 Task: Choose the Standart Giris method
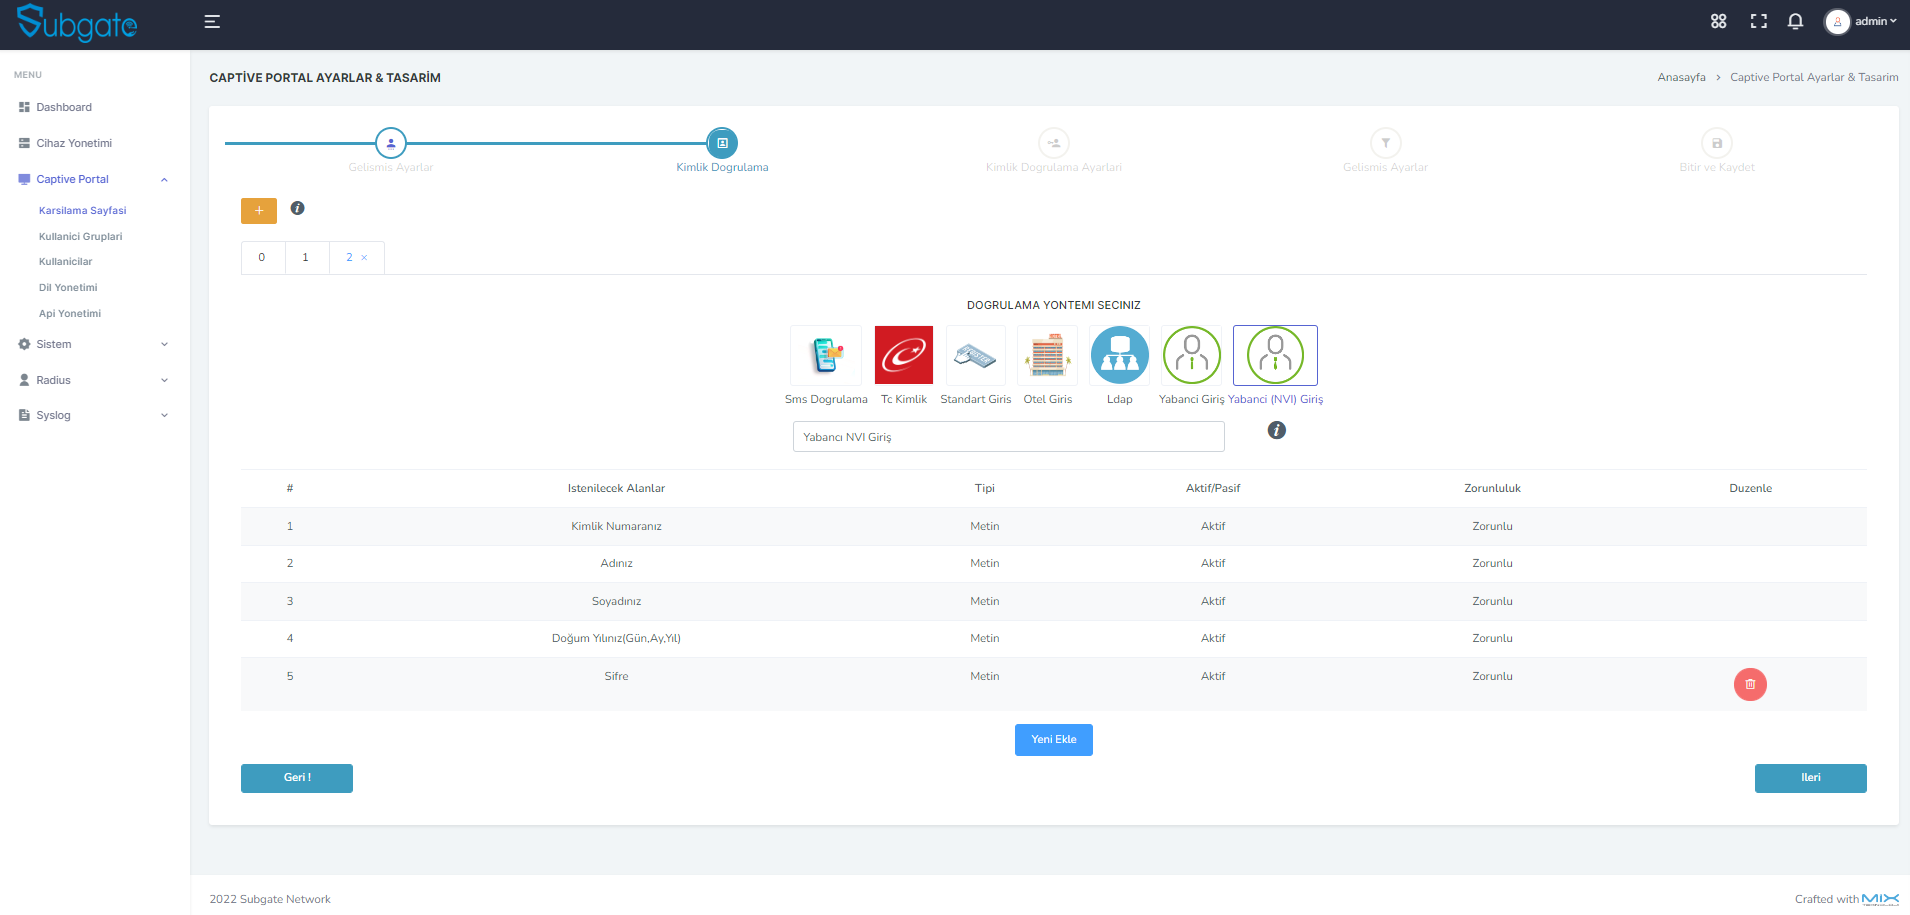975,355
